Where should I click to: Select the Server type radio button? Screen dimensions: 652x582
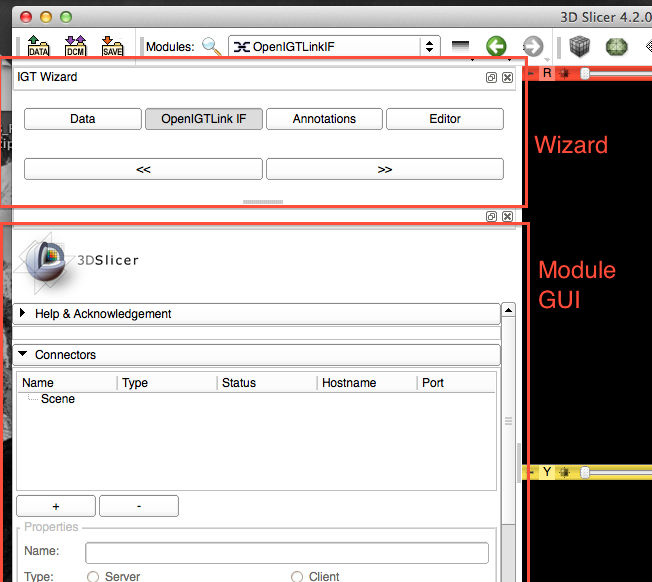pyautogui.click(x=93, y=577)
